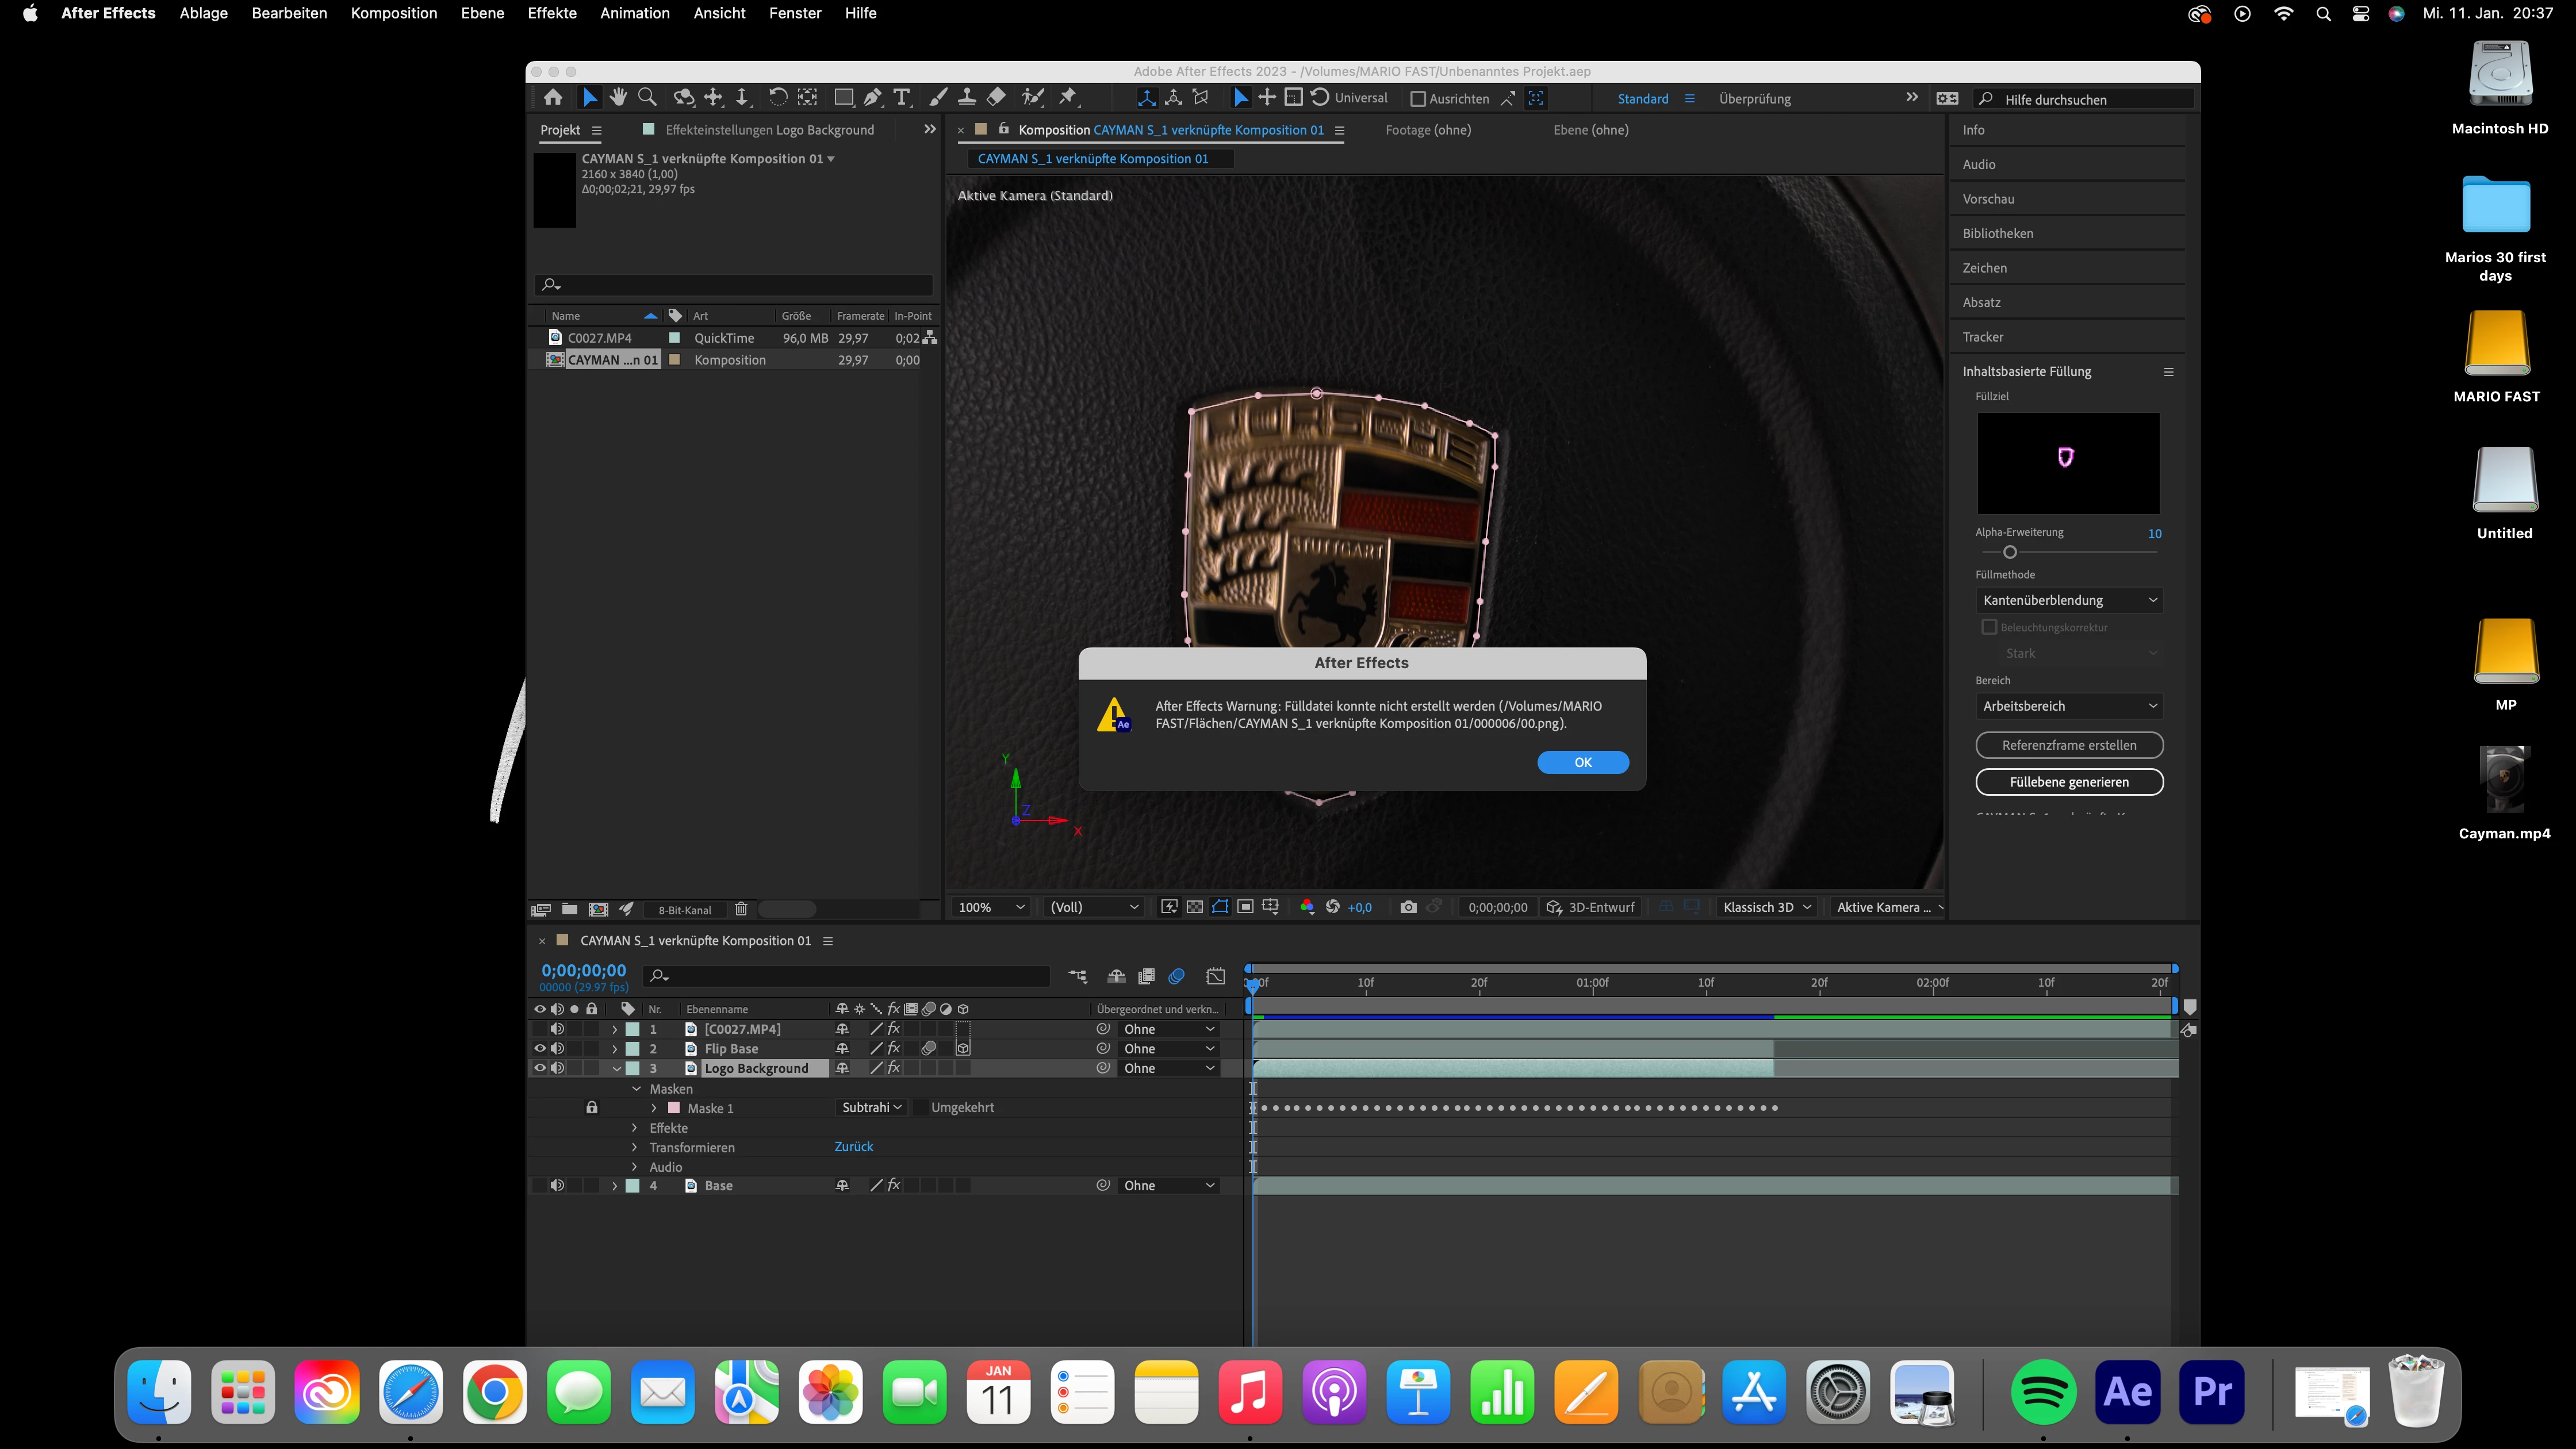This screenshot has height=1449, width=2576.
Task: Toggle Umgekehrt checkbox for Maske 1
Action: click(x=921, y=1107)
